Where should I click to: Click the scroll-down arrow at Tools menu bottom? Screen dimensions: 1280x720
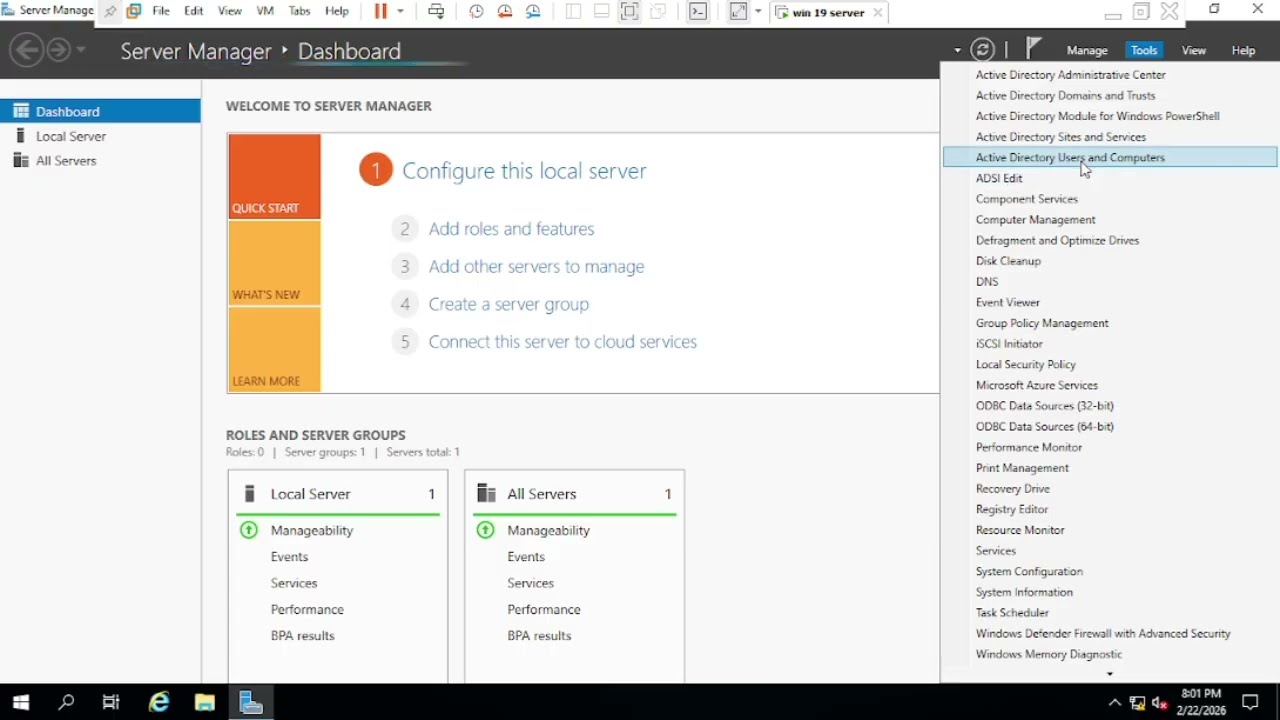1110,674
